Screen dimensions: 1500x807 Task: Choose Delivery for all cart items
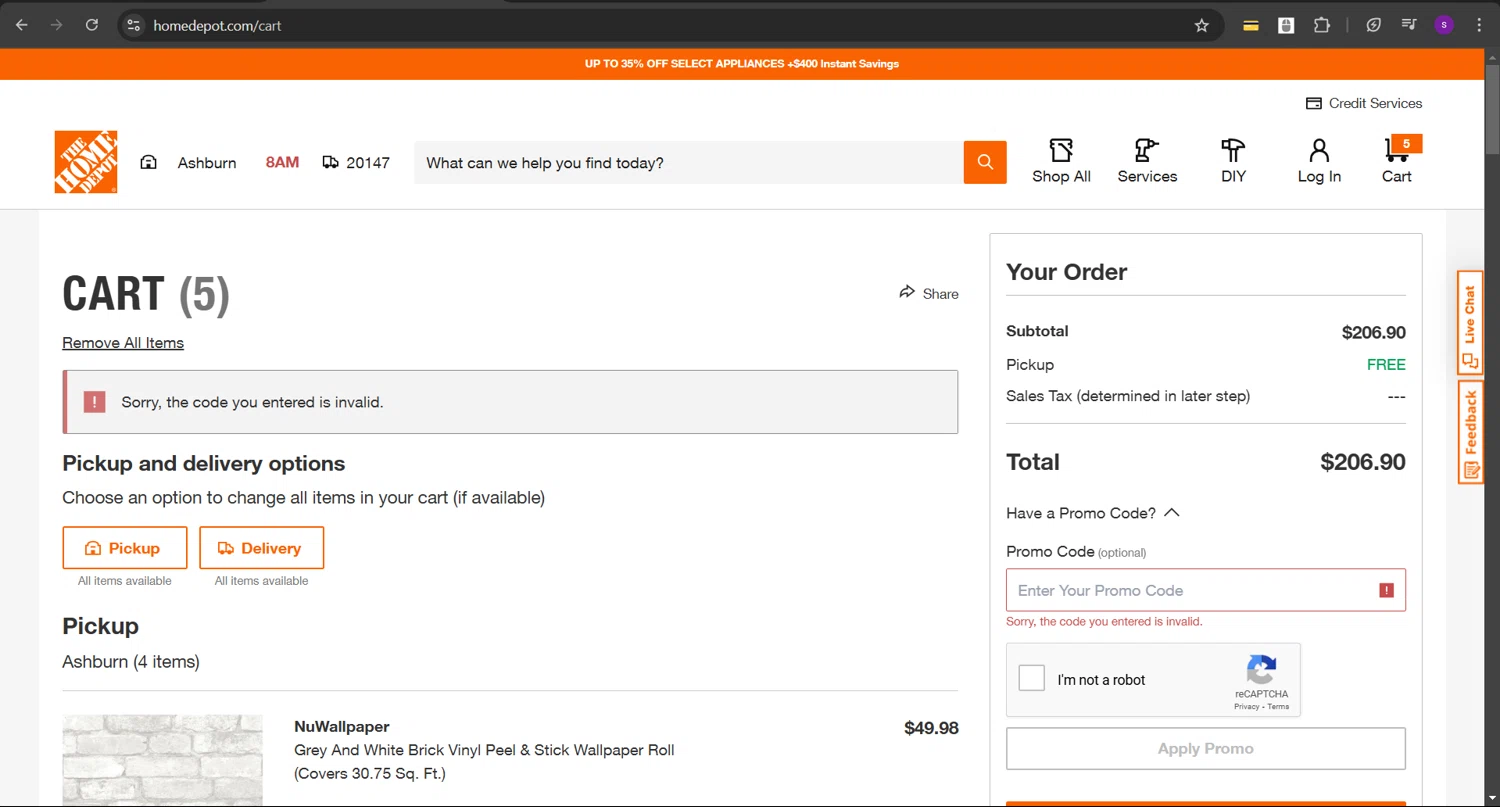click(261, 548)
